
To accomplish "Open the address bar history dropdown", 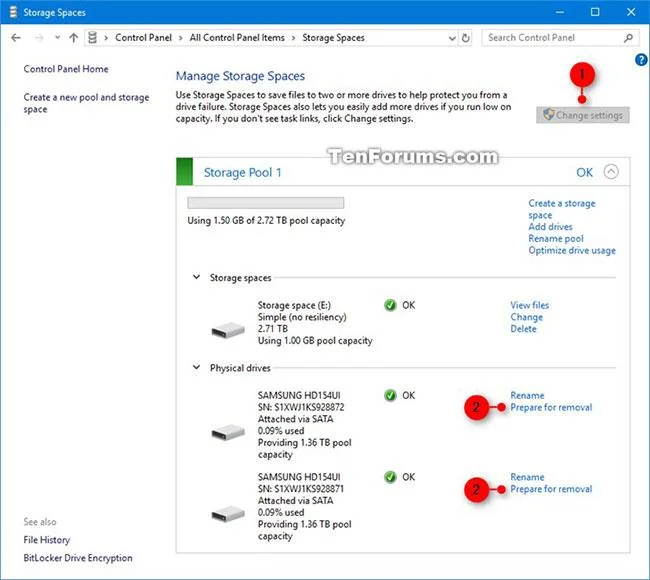I will pos(452,38).
